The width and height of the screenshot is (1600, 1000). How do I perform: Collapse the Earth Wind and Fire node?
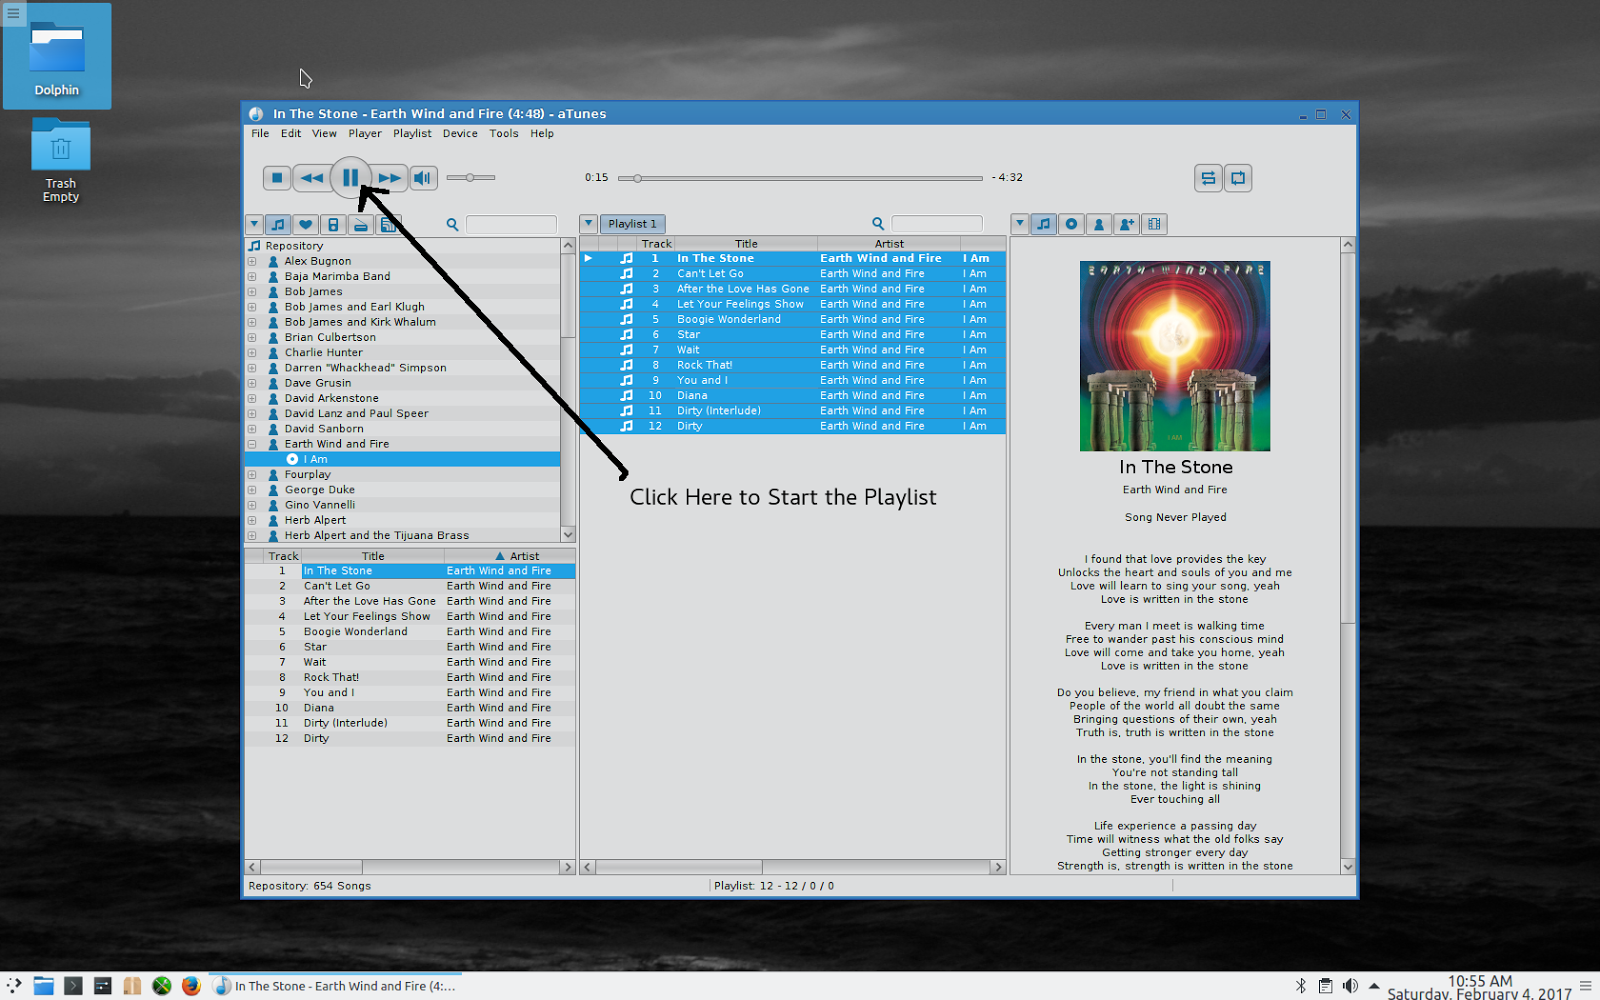(252, 444)
